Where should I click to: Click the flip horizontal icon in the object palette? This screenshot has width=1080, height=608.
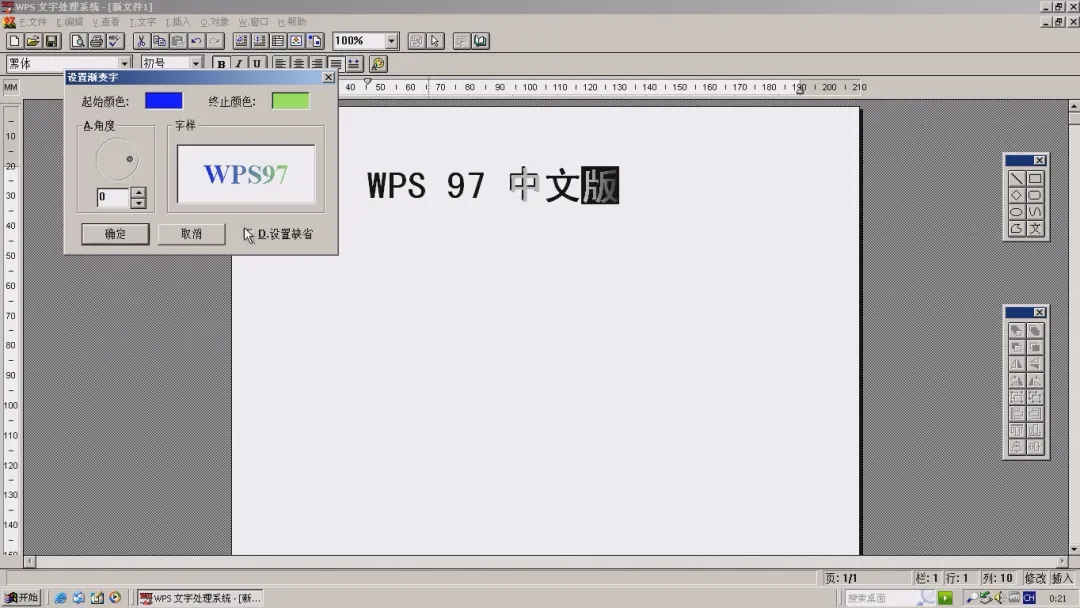(1017, 364)
